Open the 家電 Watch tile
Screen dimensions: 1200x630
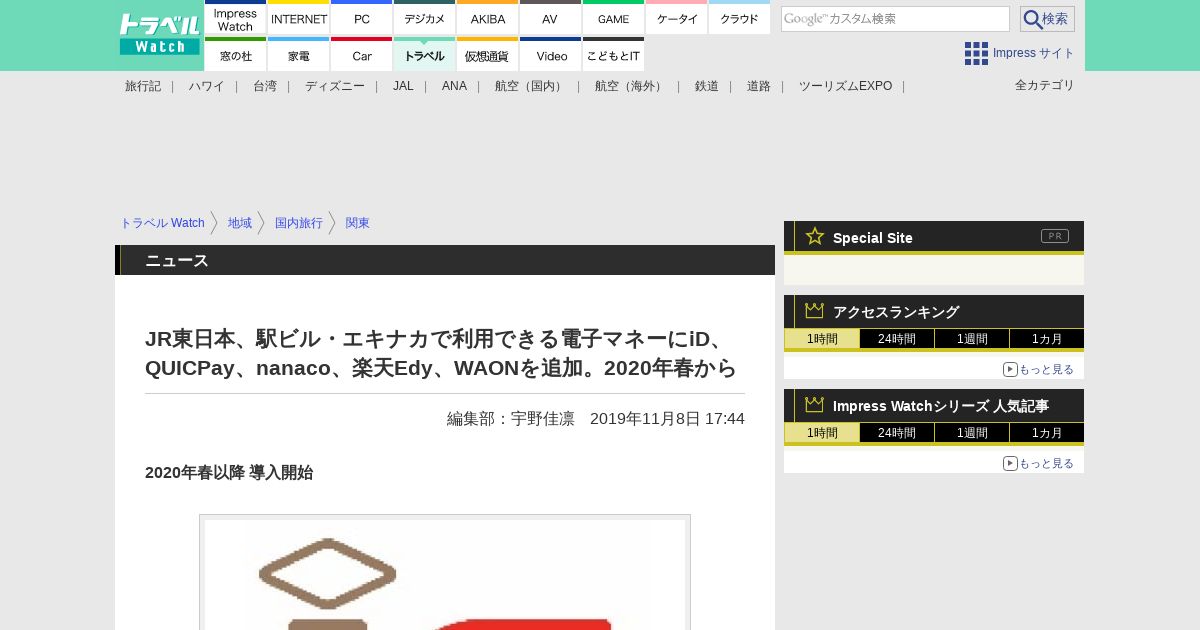(299, 54)
